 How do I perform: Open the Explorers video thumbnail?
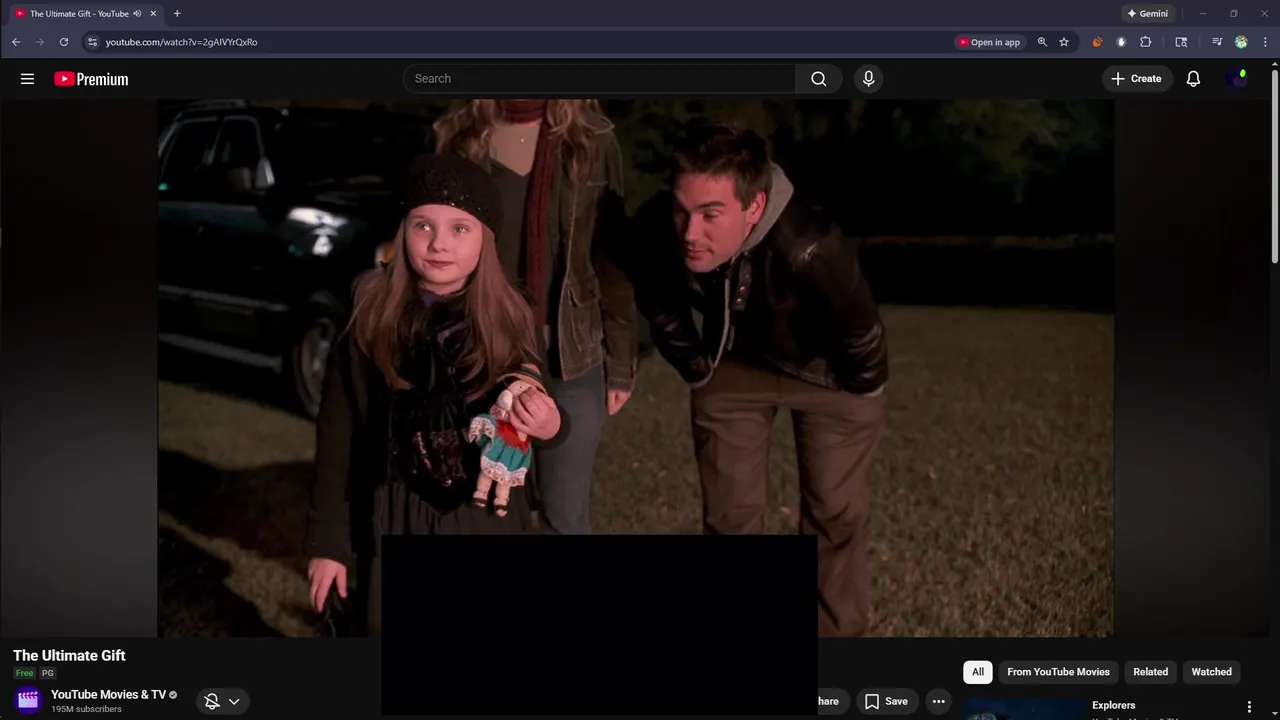(x=1025, y=709)
